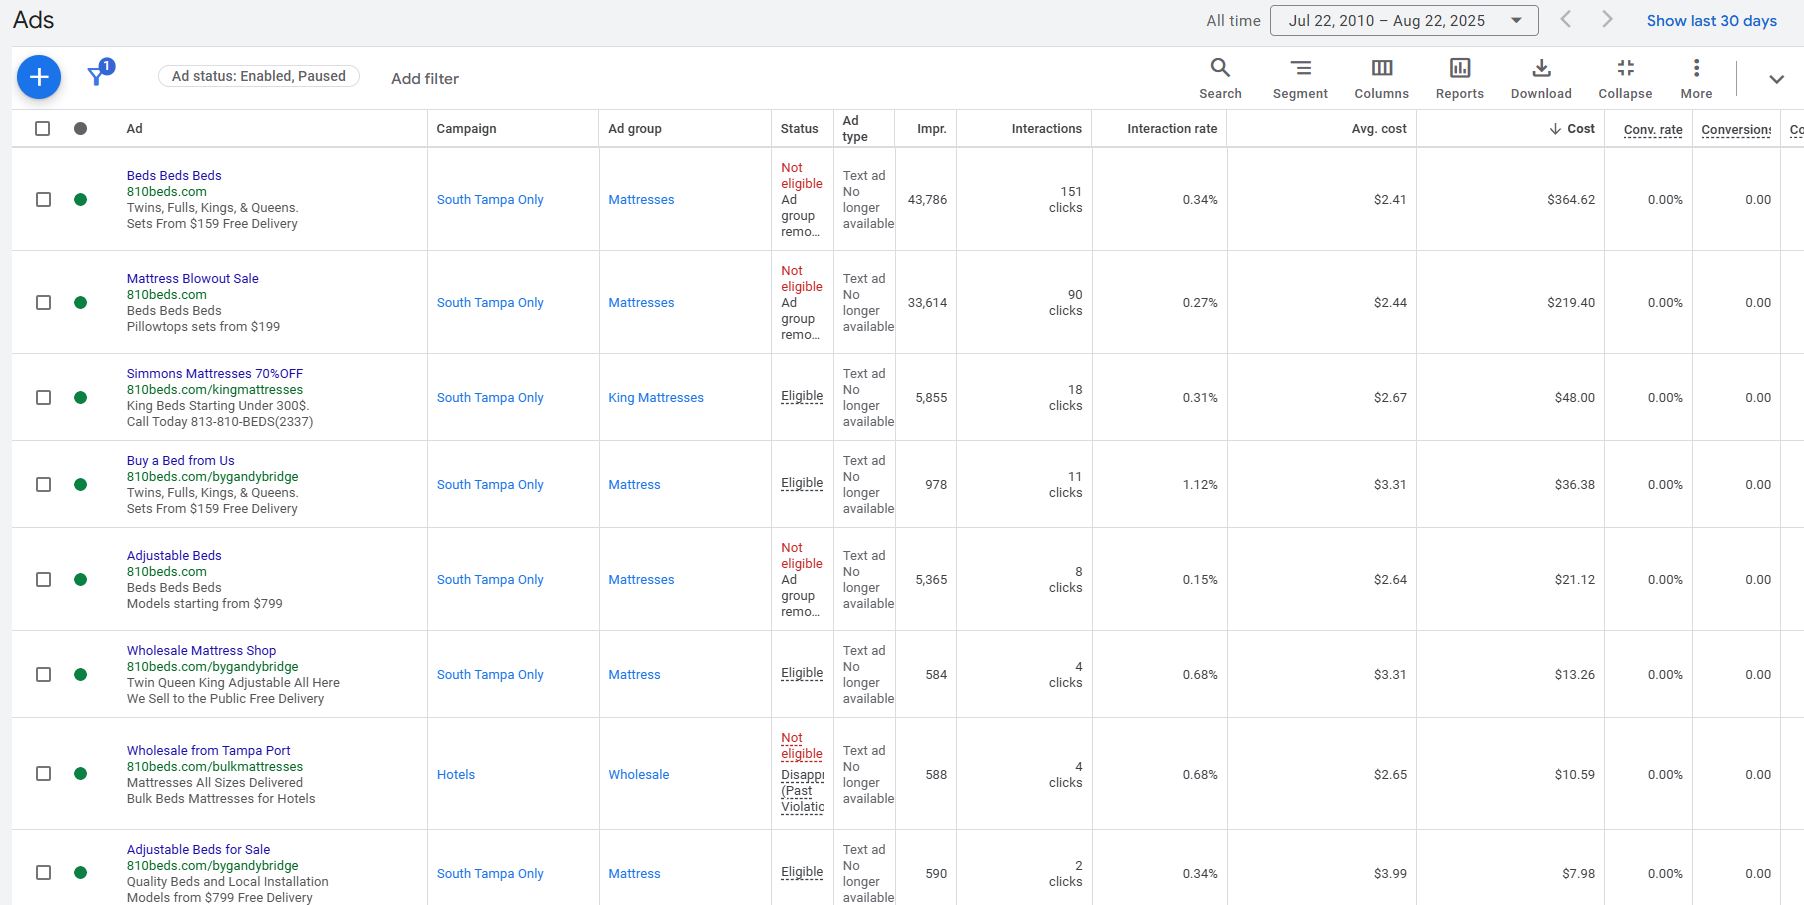
Task: Open the Wholesale ad group link
Action: point(639,774)
